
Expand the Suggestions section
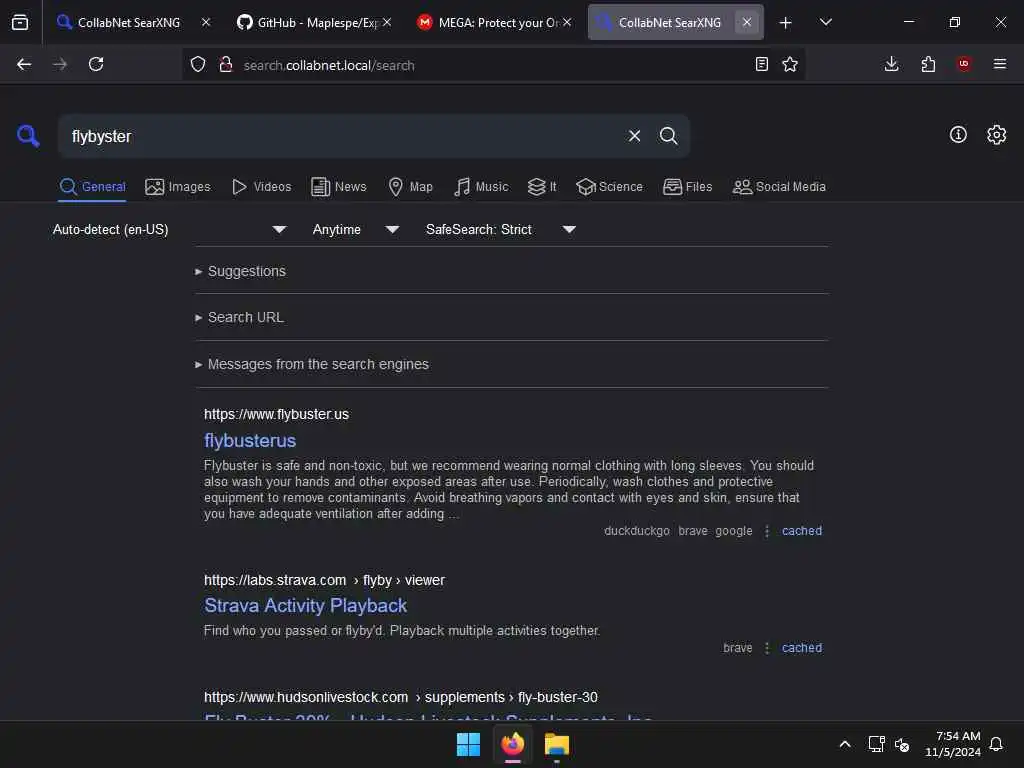(240, 271)
